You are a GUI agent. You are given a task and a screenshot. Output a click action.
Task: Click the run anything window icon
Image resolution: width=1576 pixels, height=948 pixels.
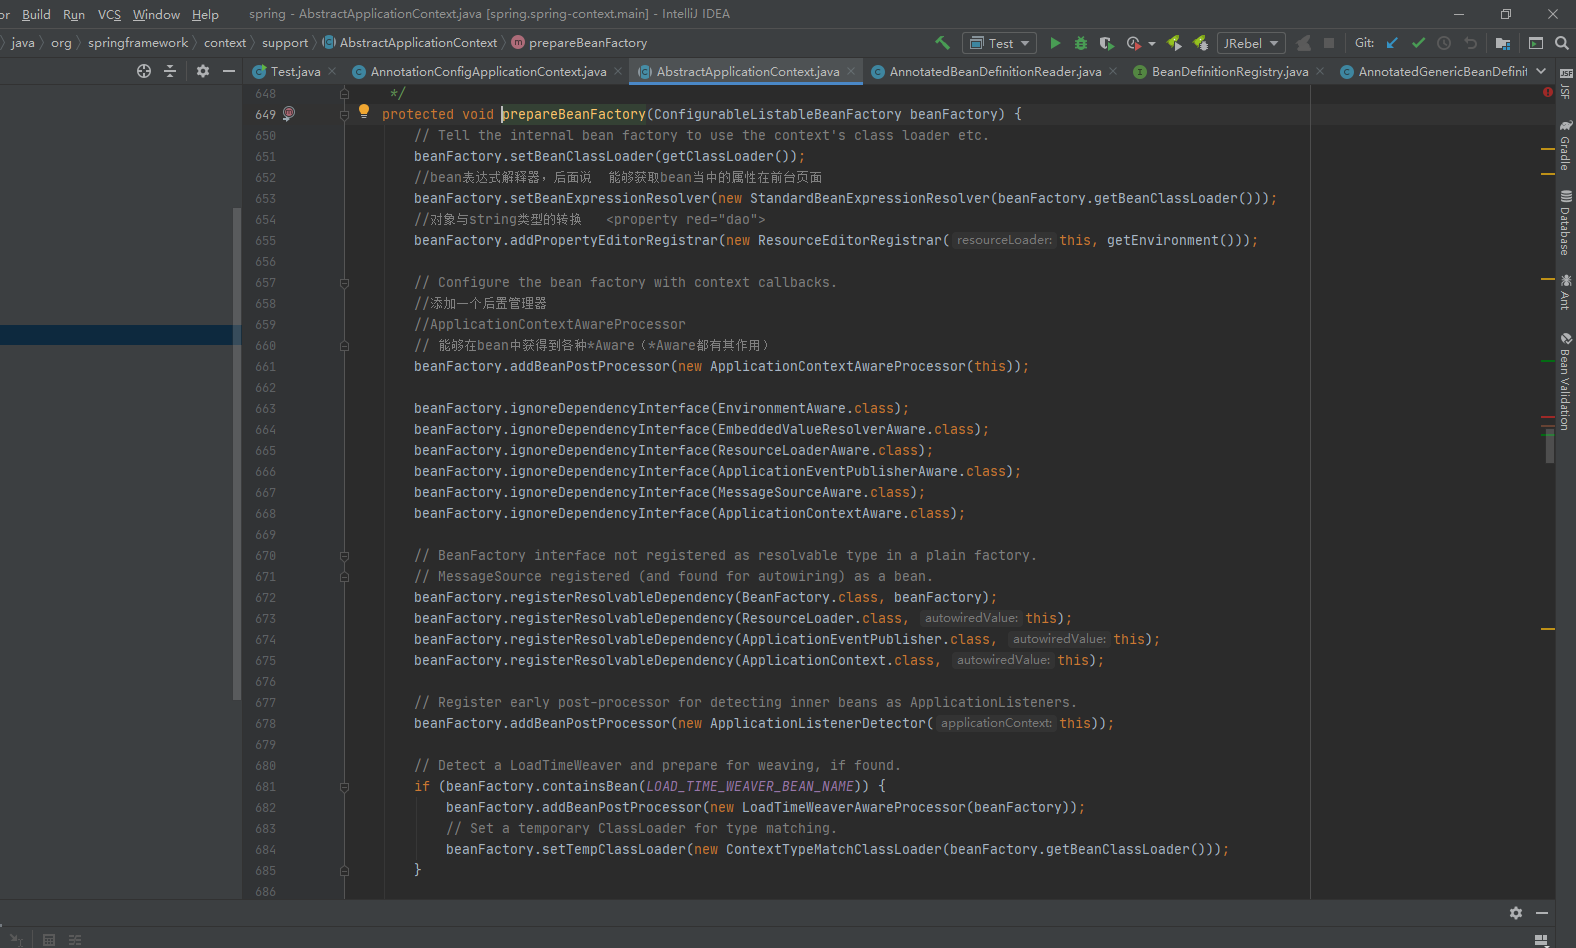point(1536,43)
